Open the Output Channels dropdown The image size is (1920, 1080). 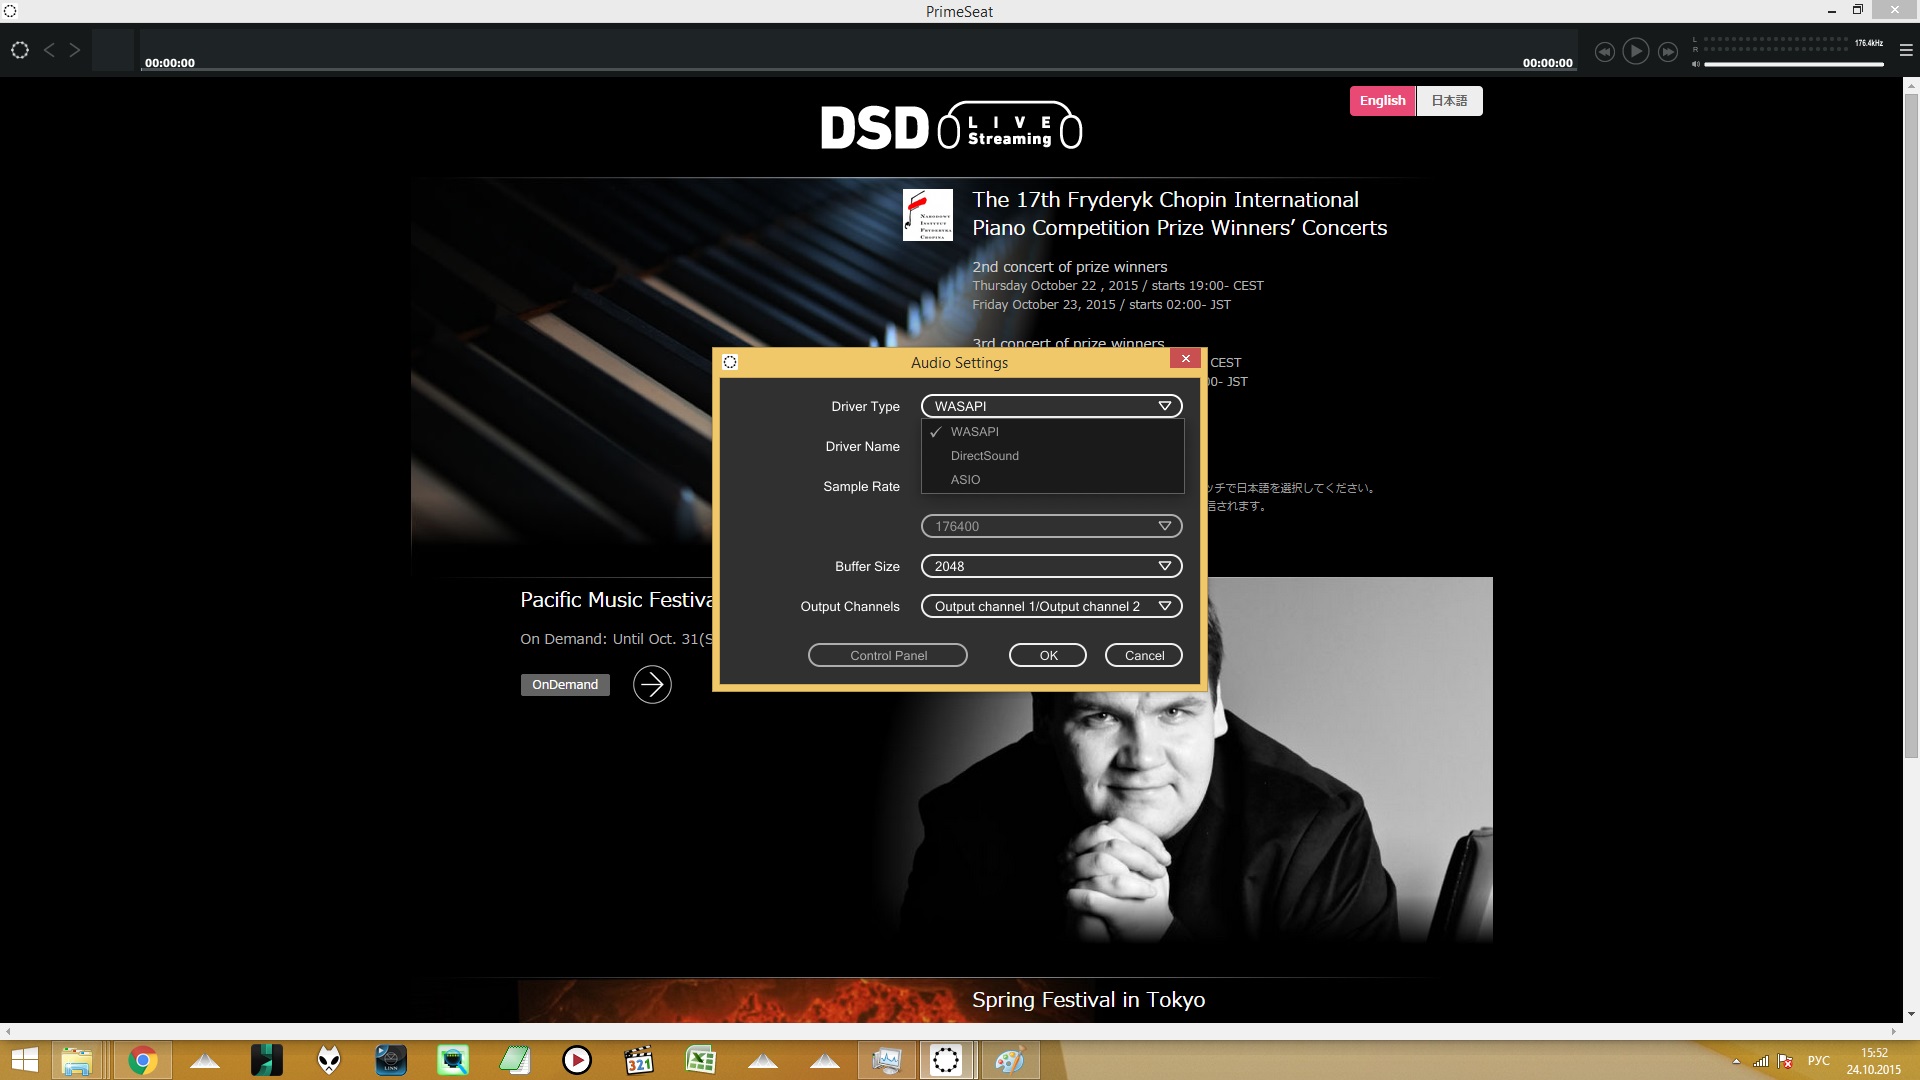point(1051,606)
